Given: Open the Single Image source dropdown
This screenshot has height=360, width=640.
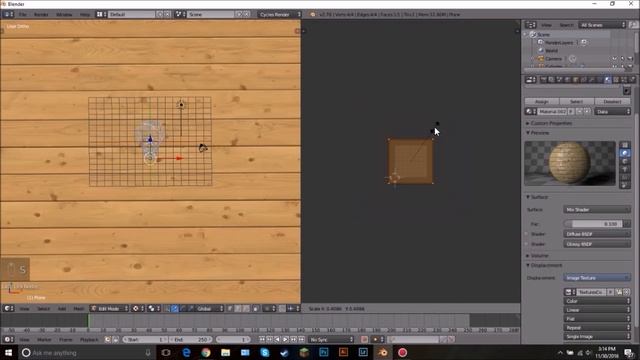Looking at the screenshot, I should [x=597, y=337].
